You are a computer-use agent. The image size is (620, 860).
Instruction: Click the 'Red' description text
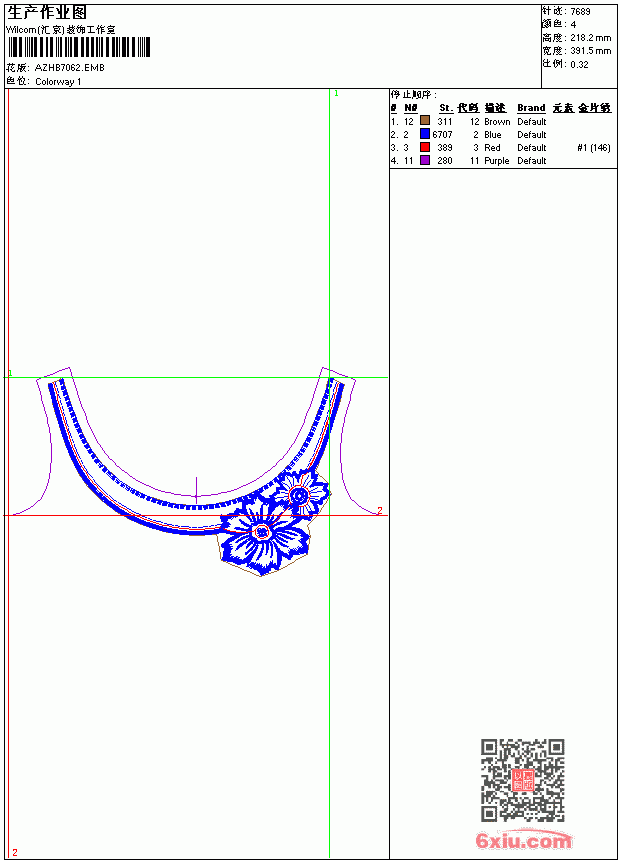point(492,148)
